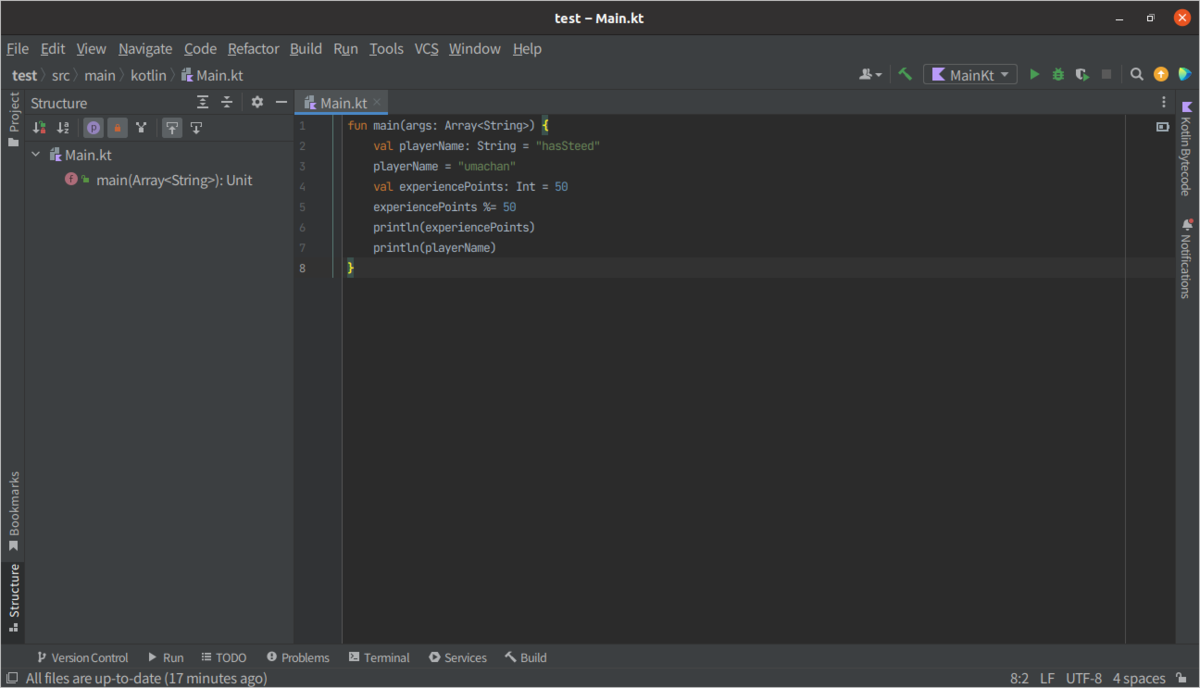Open the Services tool window
Screen dimensions: 1200x688
click(458, 657)
